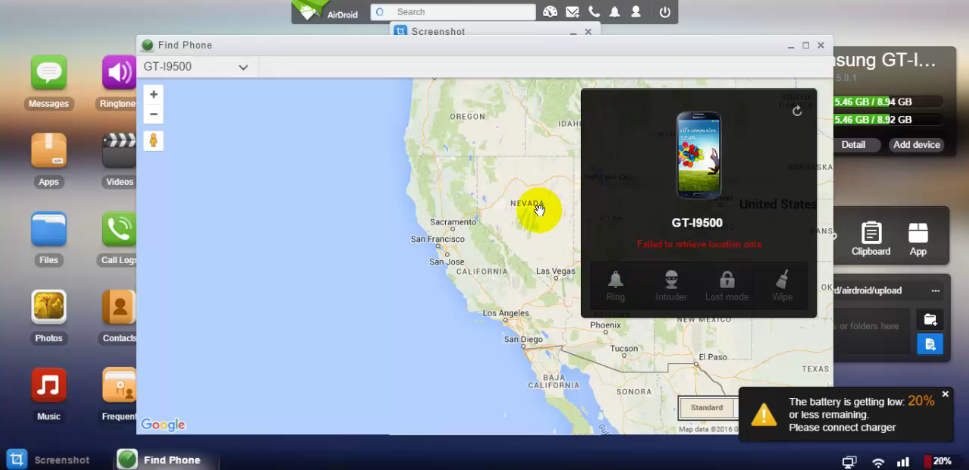Switch to Screenshot in the taskbar
The image size is (969, 470).
(48, 460)
